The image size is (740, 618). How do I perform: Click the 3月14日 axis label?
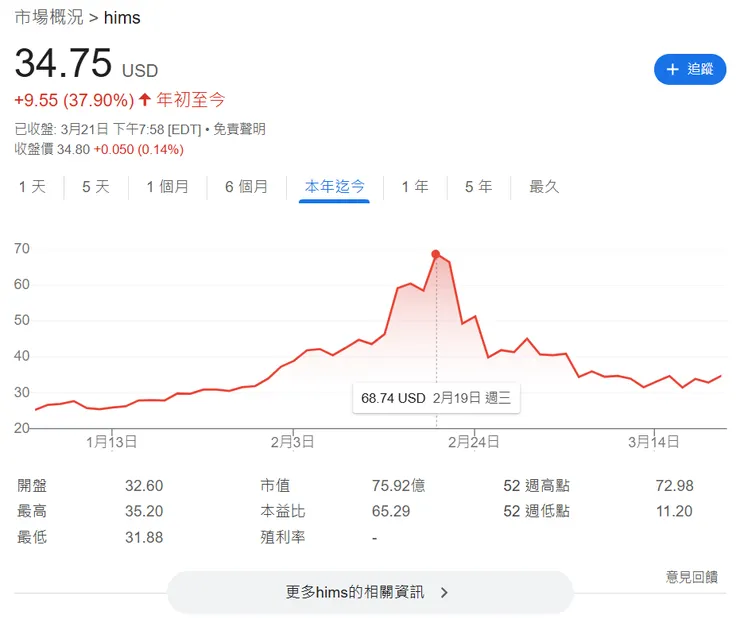pyautogui.click(x=654, y=442)
